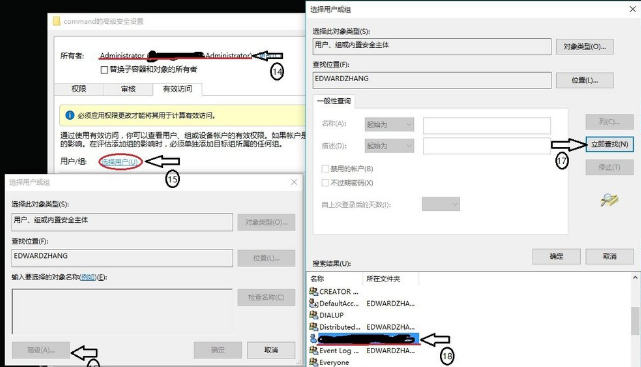Click 位置(L)... in the right dialog

pyautogui.click(x=585, y=81)
